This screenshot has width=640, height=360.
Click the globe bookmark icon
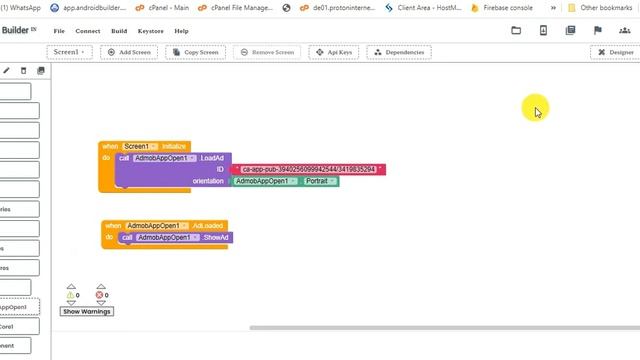point(287,8)
